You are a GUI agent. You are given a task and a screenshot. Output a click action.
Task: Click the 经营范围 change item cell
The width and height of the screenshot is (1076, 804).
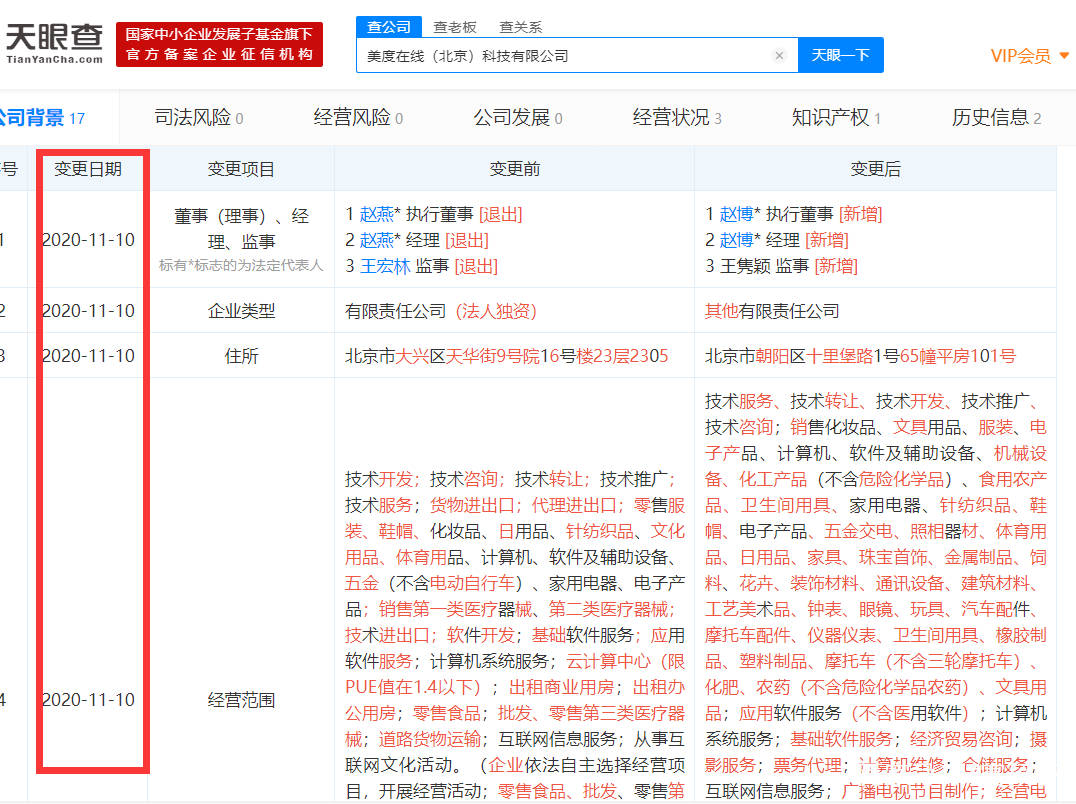(242, 700)
